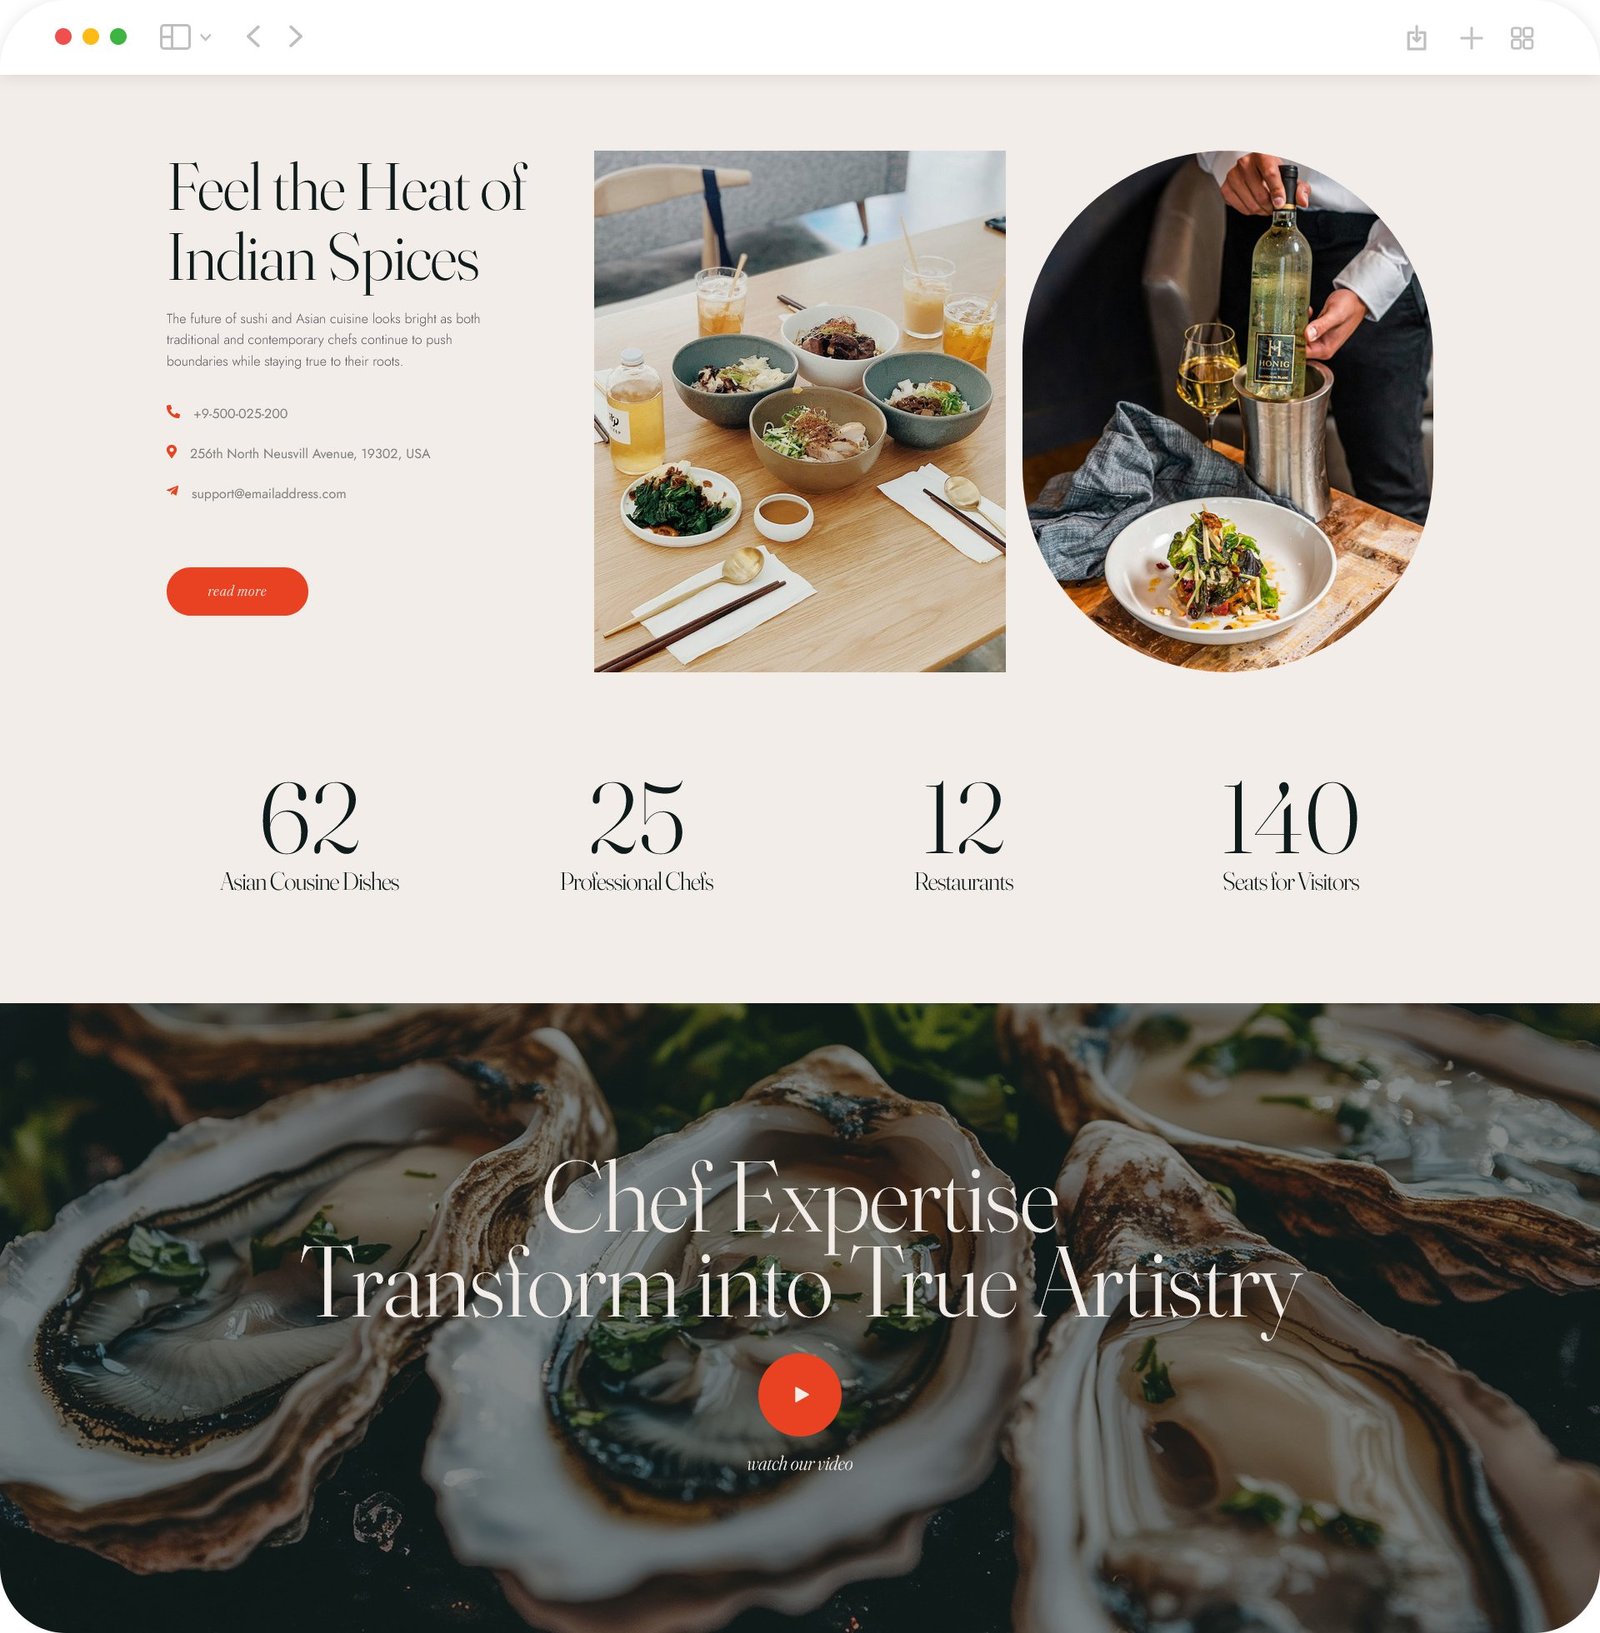
Task: Click the red phone icon
Action: coord(173,412)
